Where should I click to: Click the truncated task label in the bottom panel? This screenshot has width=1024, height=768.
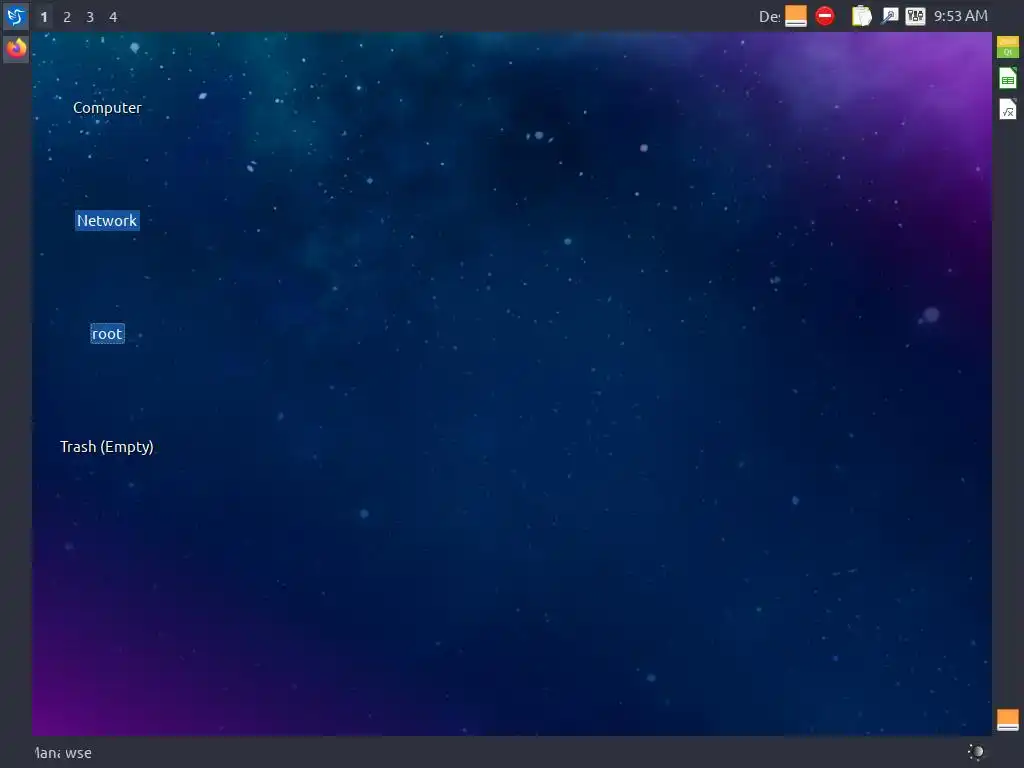pyautogui.click(x=63, y=753)
